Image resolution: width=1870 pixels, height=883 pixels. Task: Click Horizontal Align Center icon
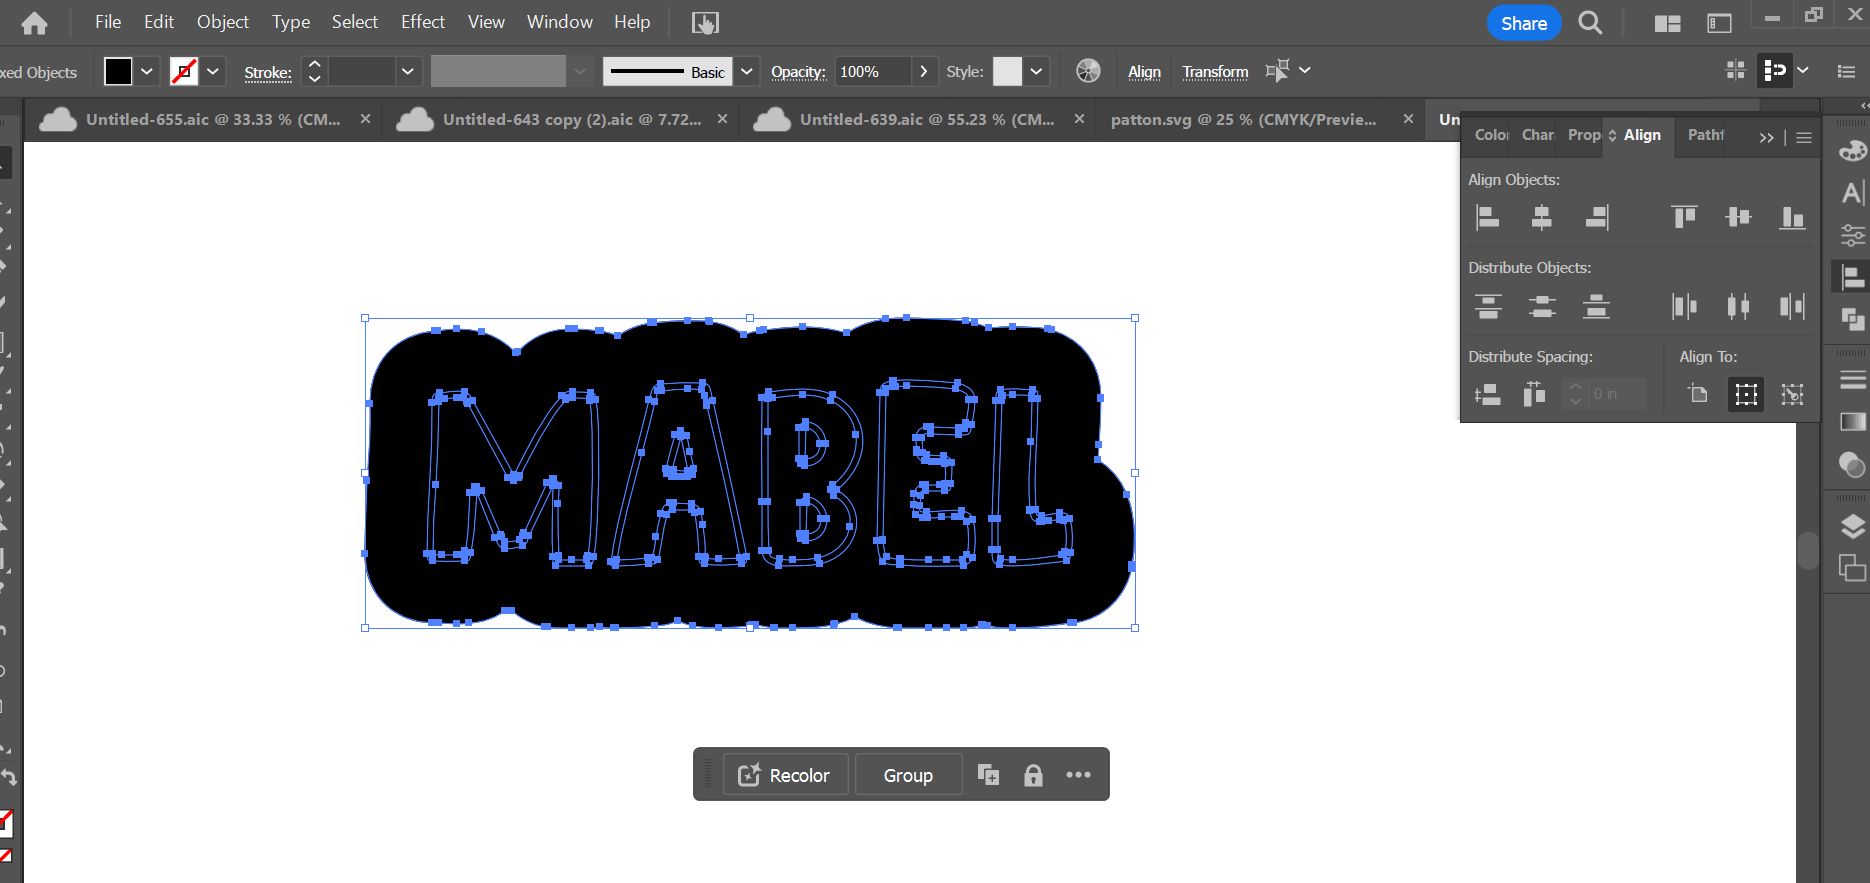(1542, 217)
